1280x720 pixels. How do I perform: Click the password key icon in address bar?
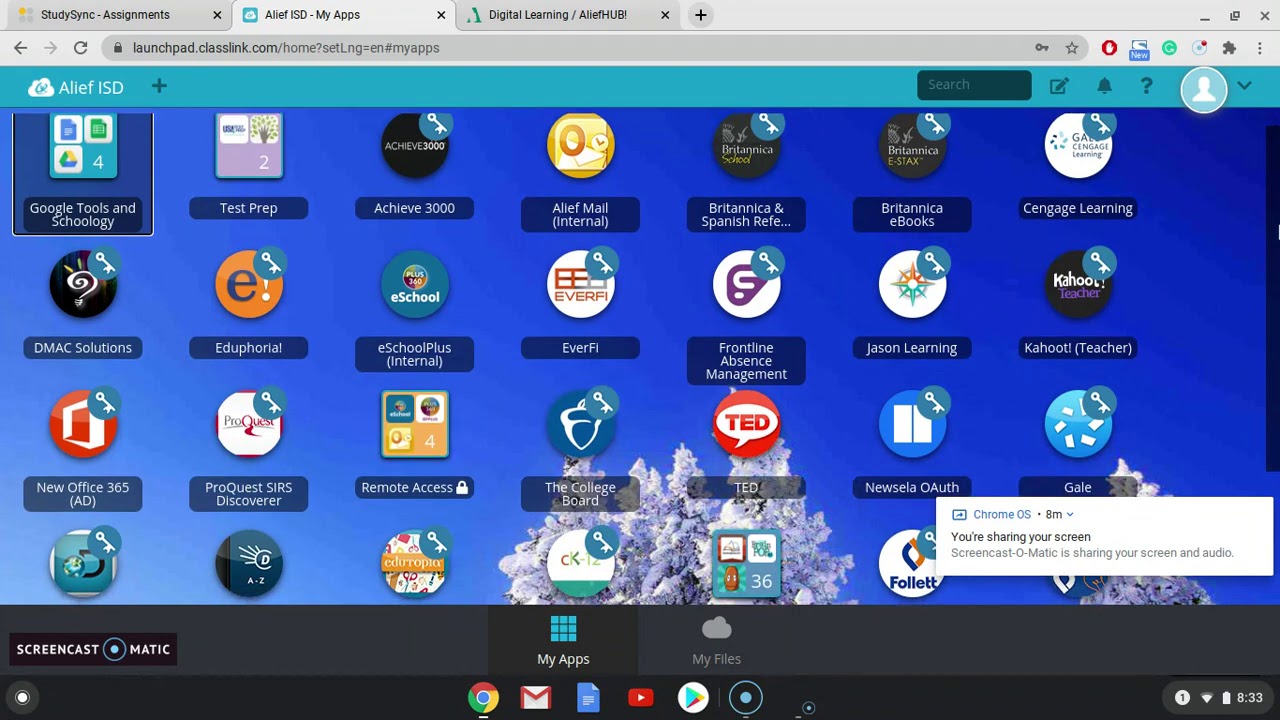point(1042,48)
